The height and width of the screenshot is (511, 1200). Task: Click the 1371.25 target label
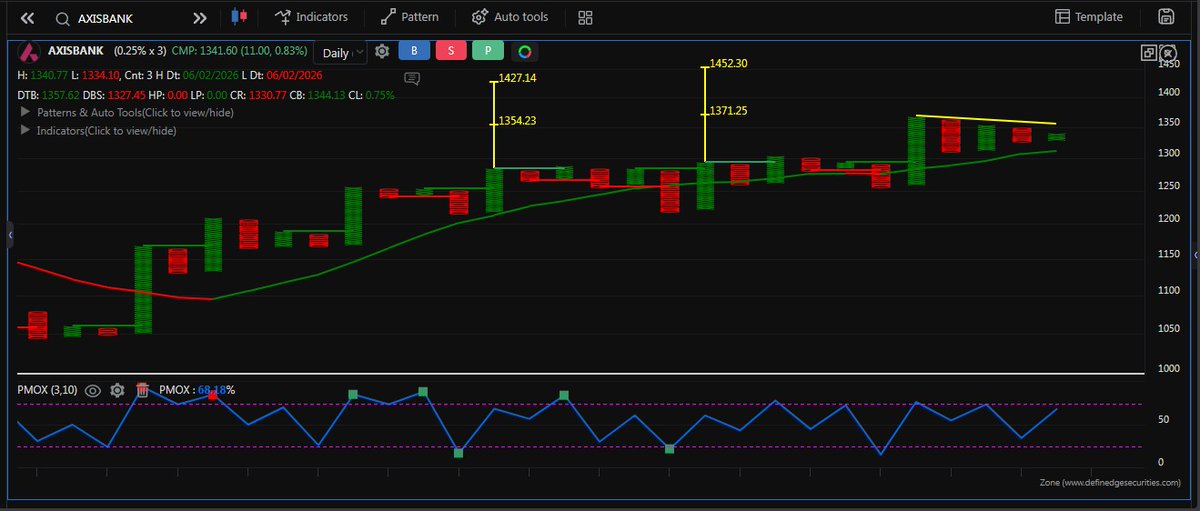click(727, 111)
